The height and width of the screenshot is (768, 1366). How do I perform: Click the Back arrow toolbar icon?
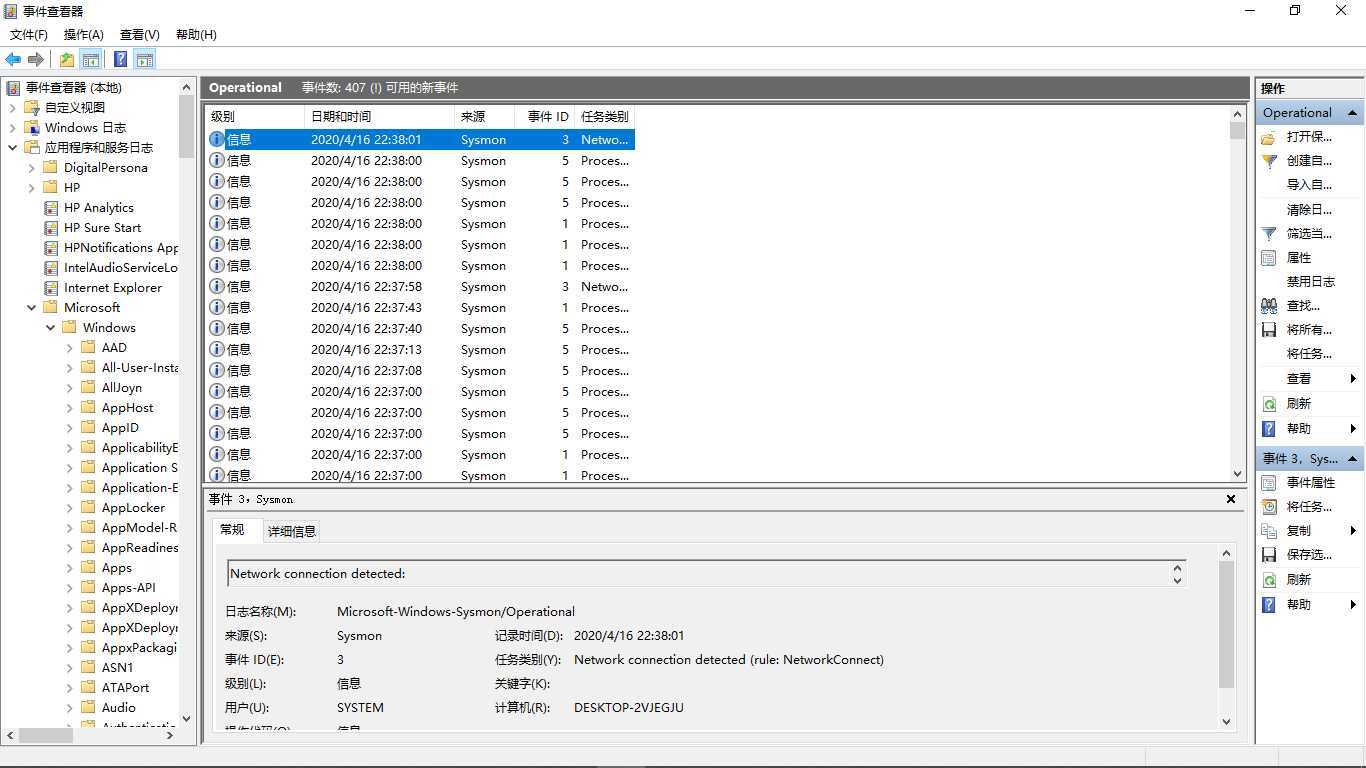click(13, 60)
